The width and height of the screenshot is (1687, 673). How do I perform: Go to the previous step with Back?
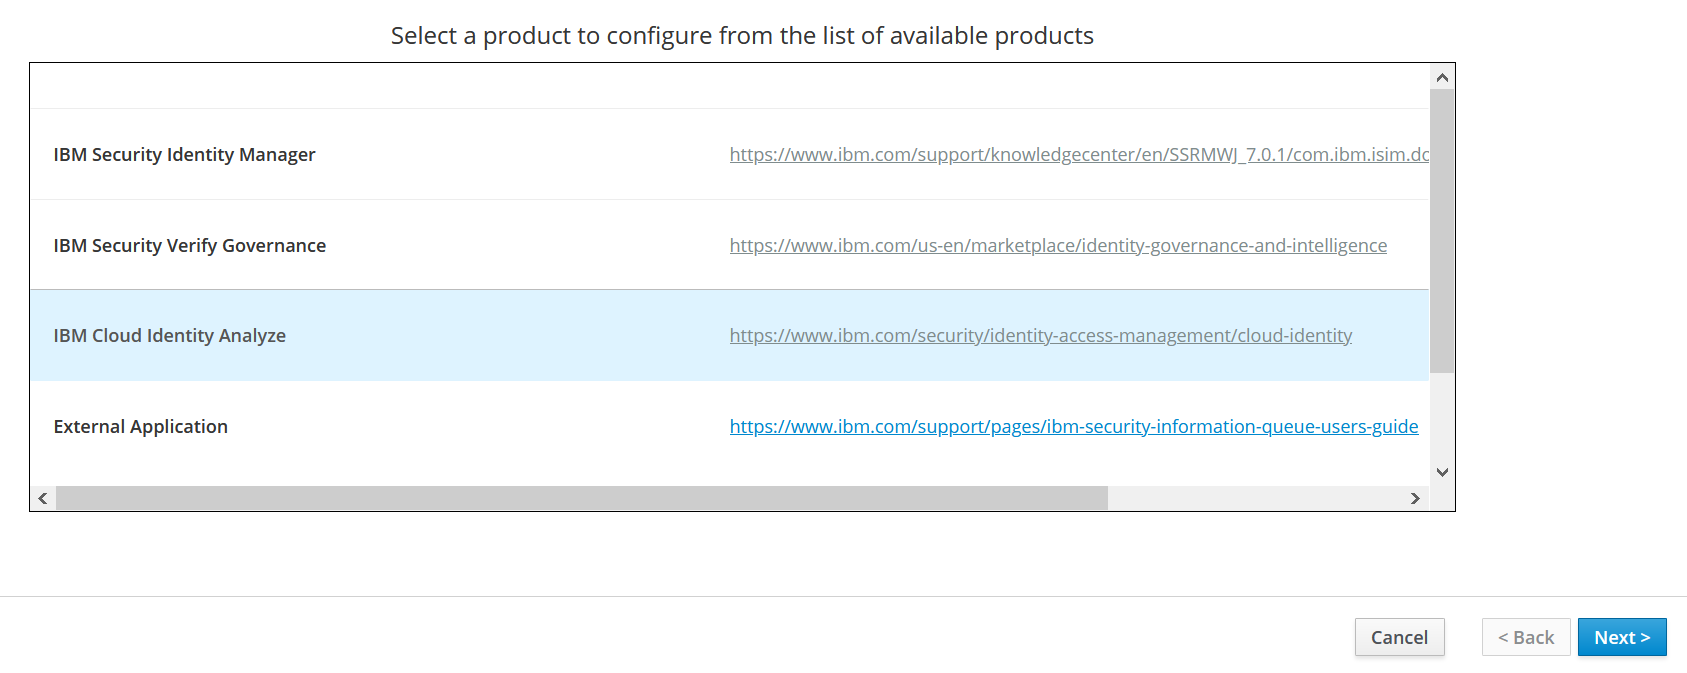(x=1526, y=637)
